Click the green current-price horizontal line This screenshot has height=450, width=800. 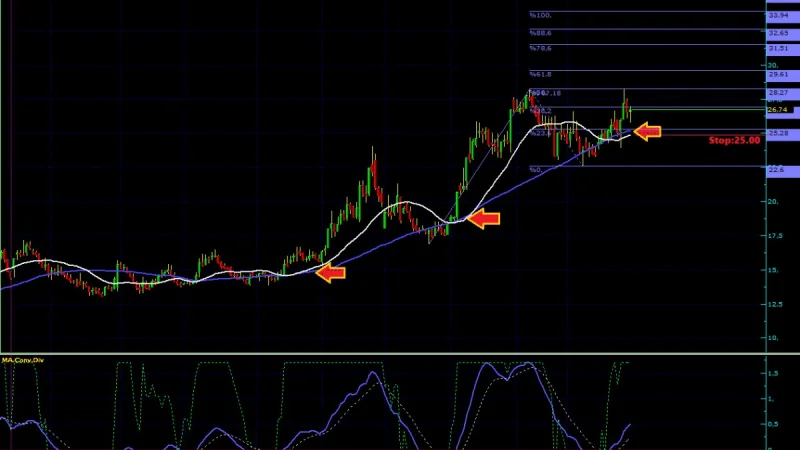tap(698, 109)
